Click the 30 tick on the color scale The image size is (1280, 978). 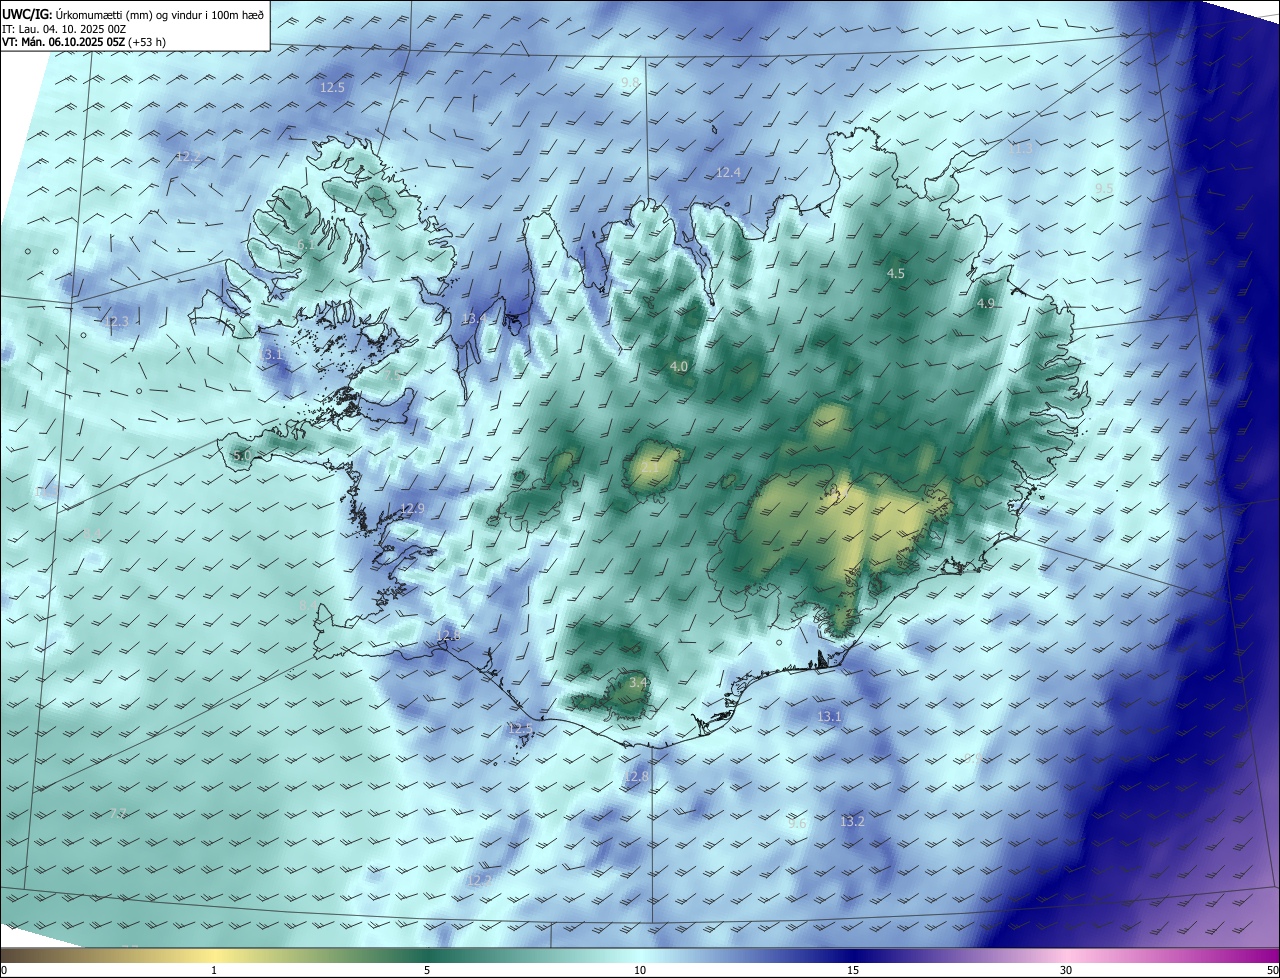pyautogui.click(x=1066, y=970)
